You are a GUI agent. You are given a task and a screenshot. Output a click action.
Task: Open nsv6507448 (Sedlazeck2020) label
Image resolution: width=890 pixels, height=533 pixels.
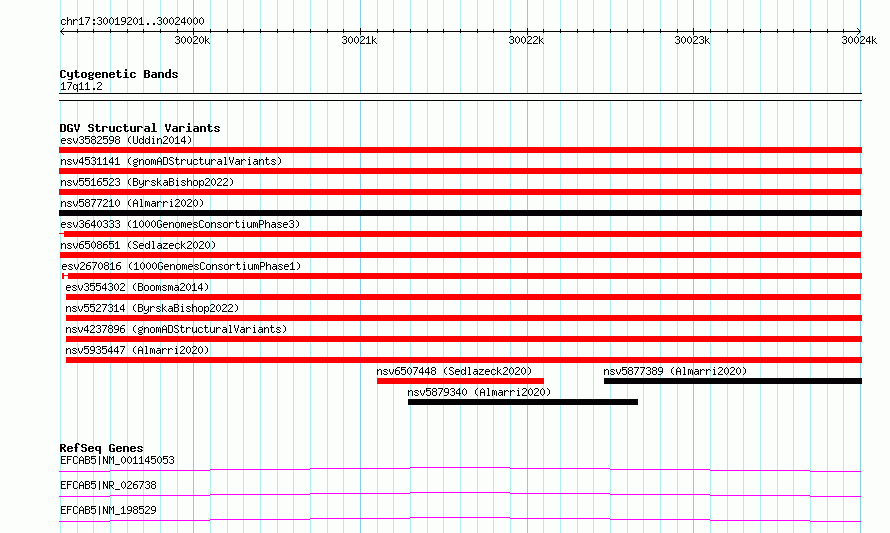[x=454, y=371]
